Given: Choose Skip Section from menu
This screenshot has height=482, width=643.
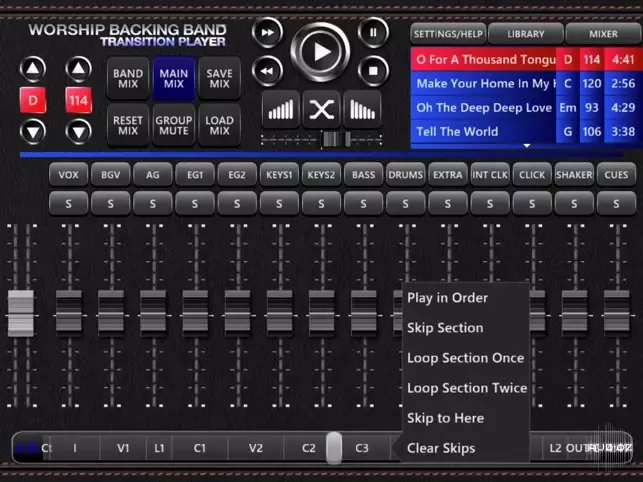Looking at the screenshot, I should coord(445,328).
